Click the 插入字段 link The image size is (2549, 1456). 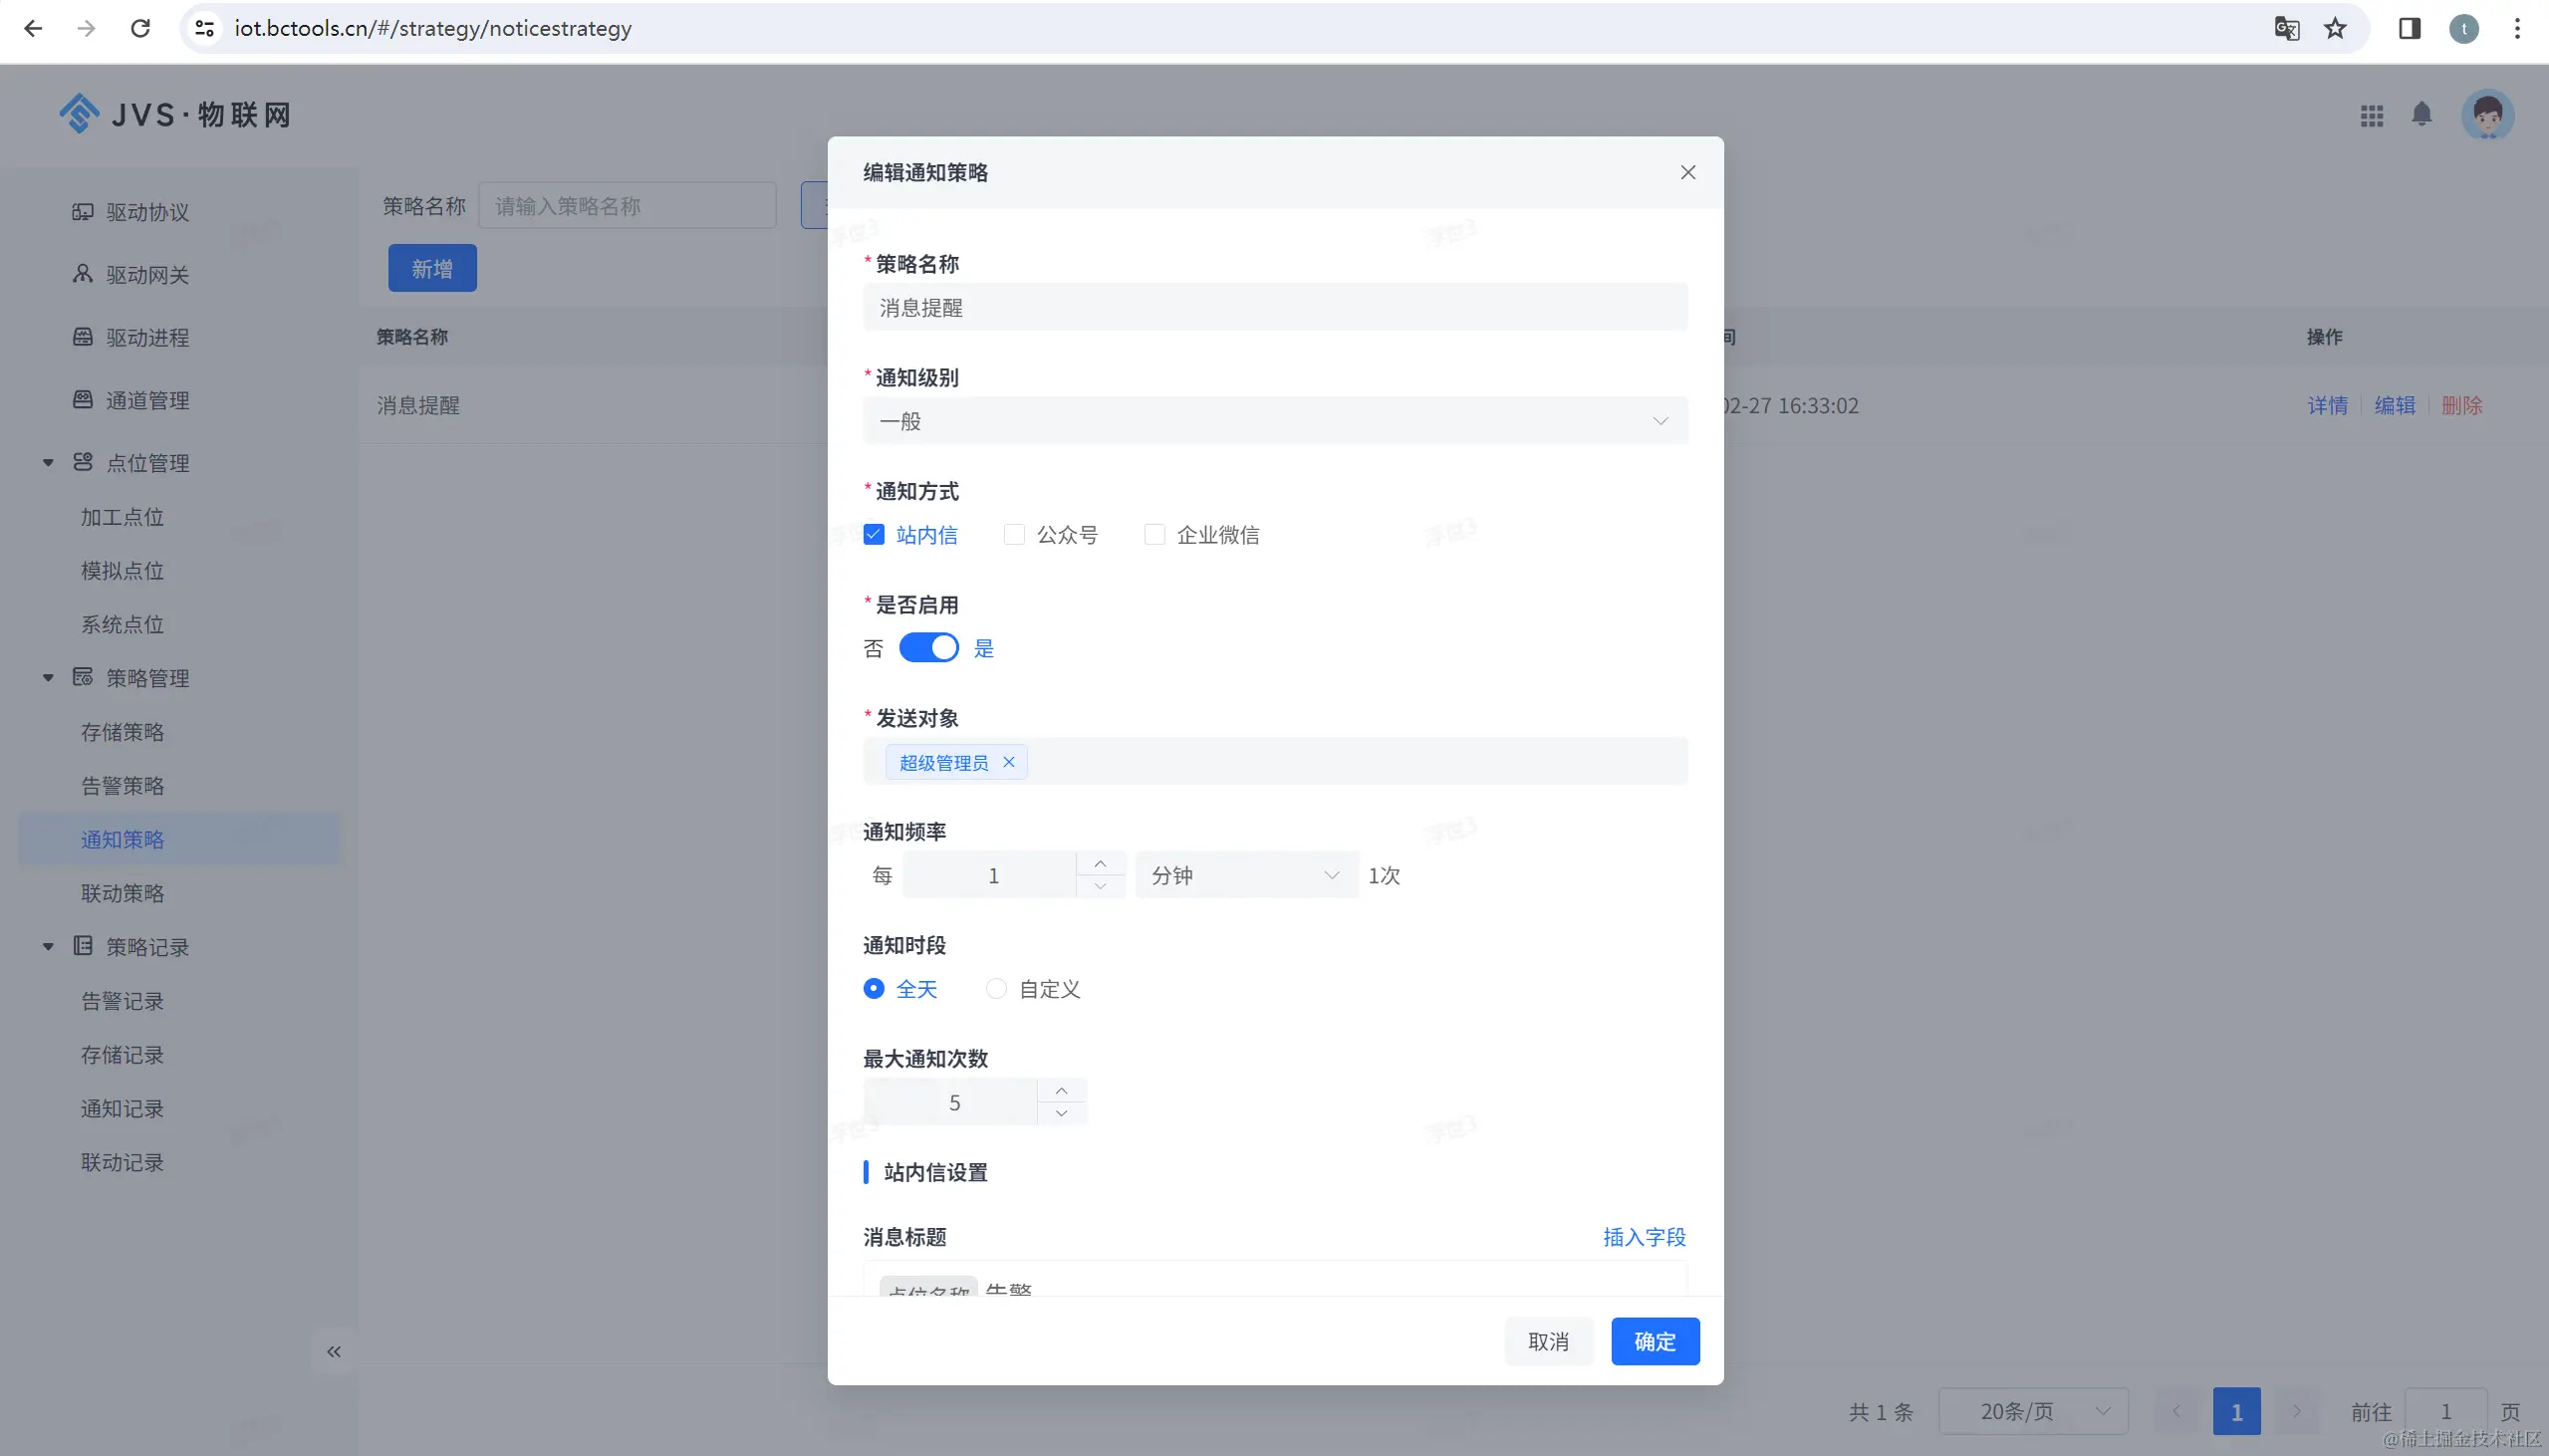[1644, 1237]
